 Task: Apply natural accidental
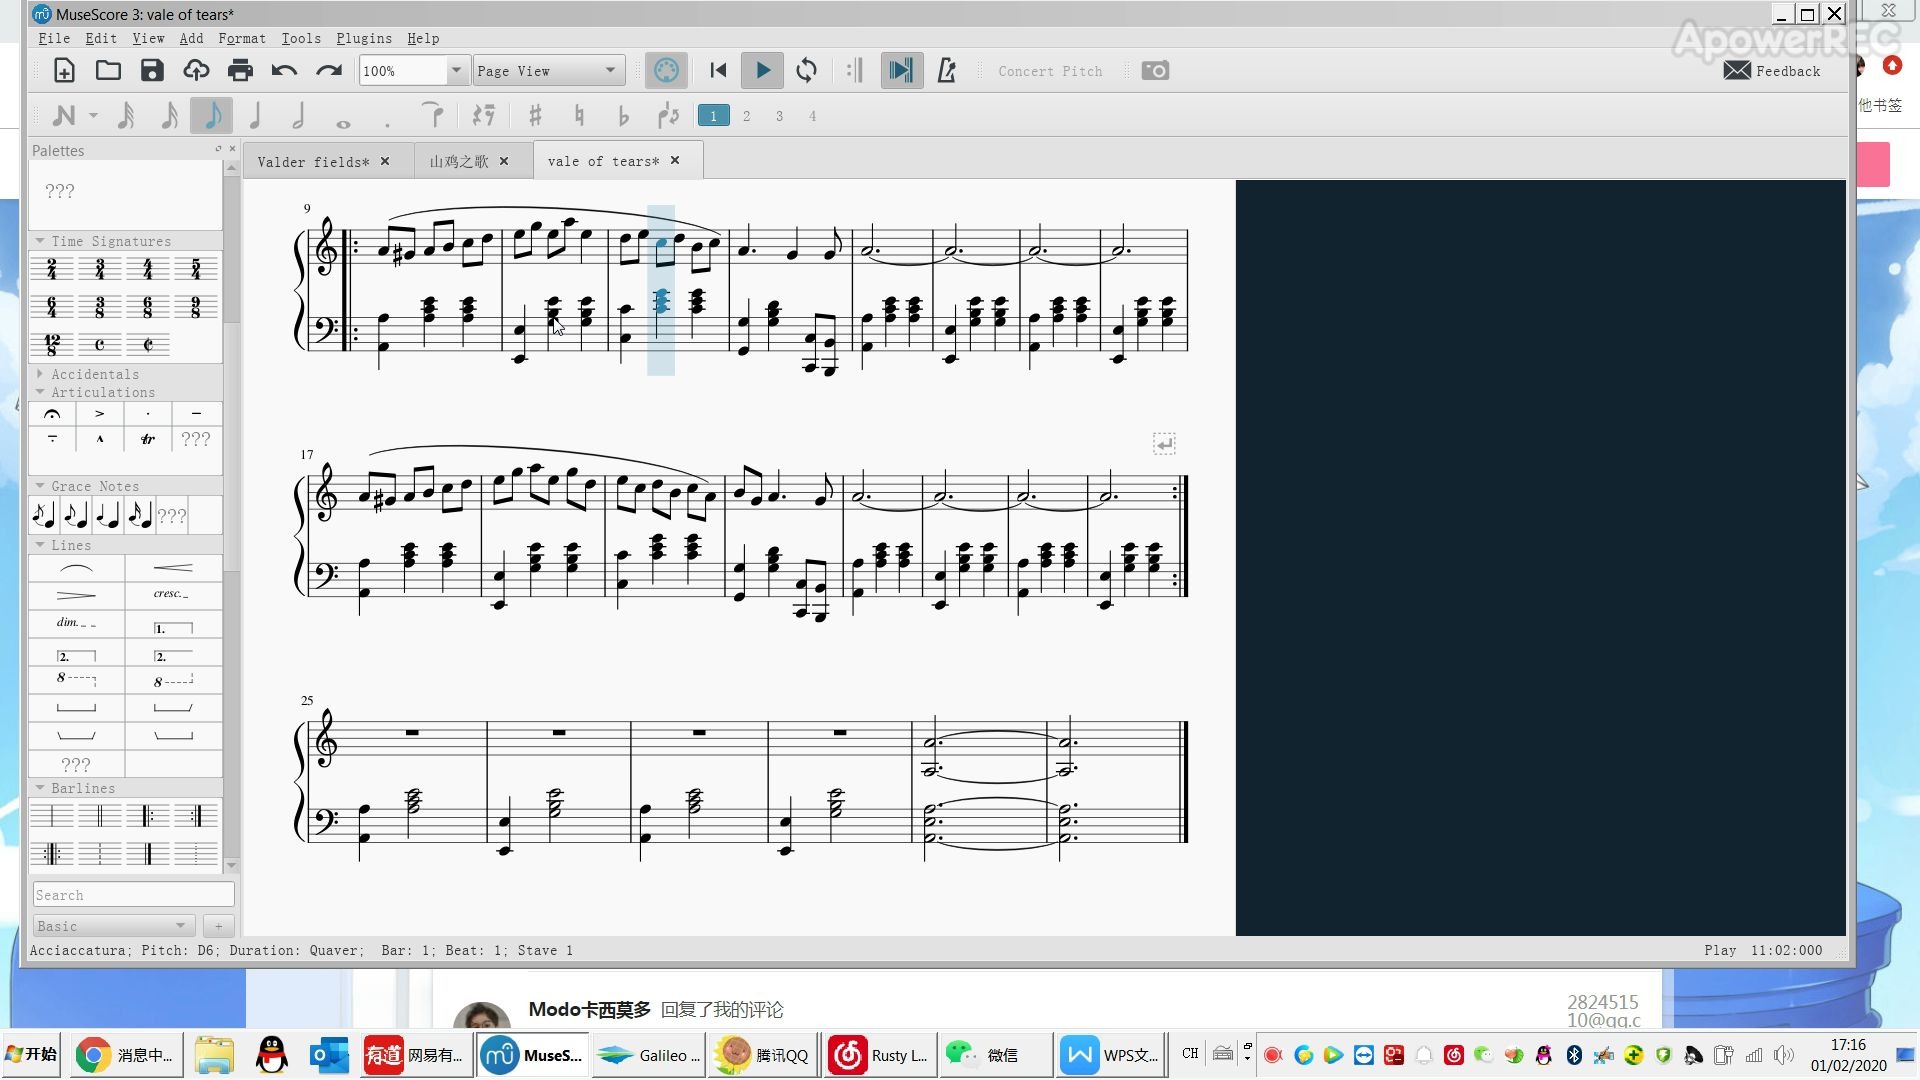[x=579, y=116]
